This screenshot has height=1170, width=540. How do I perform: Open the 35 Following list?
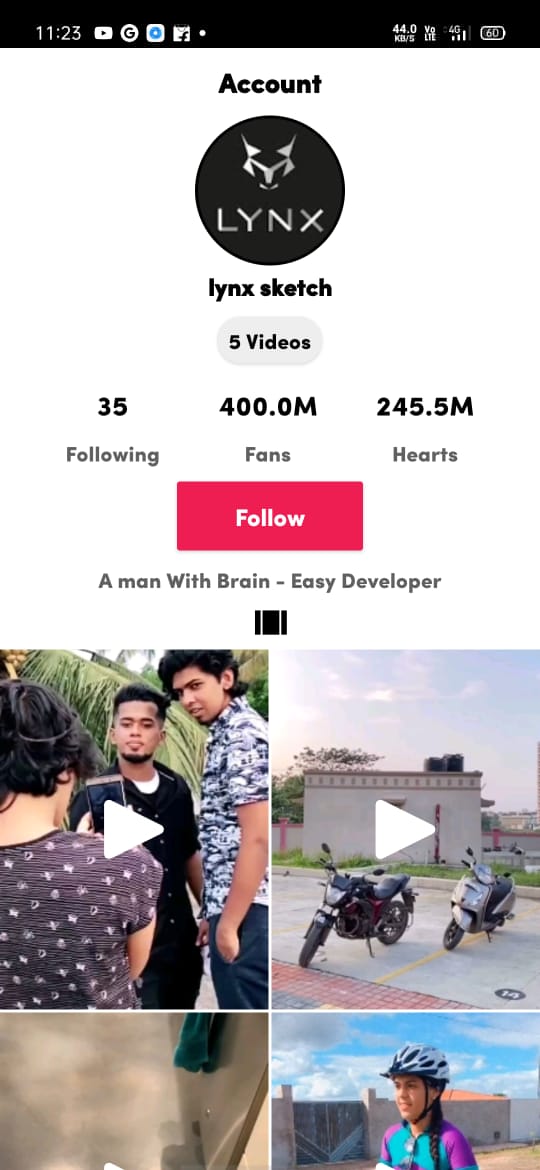[113, 429]
